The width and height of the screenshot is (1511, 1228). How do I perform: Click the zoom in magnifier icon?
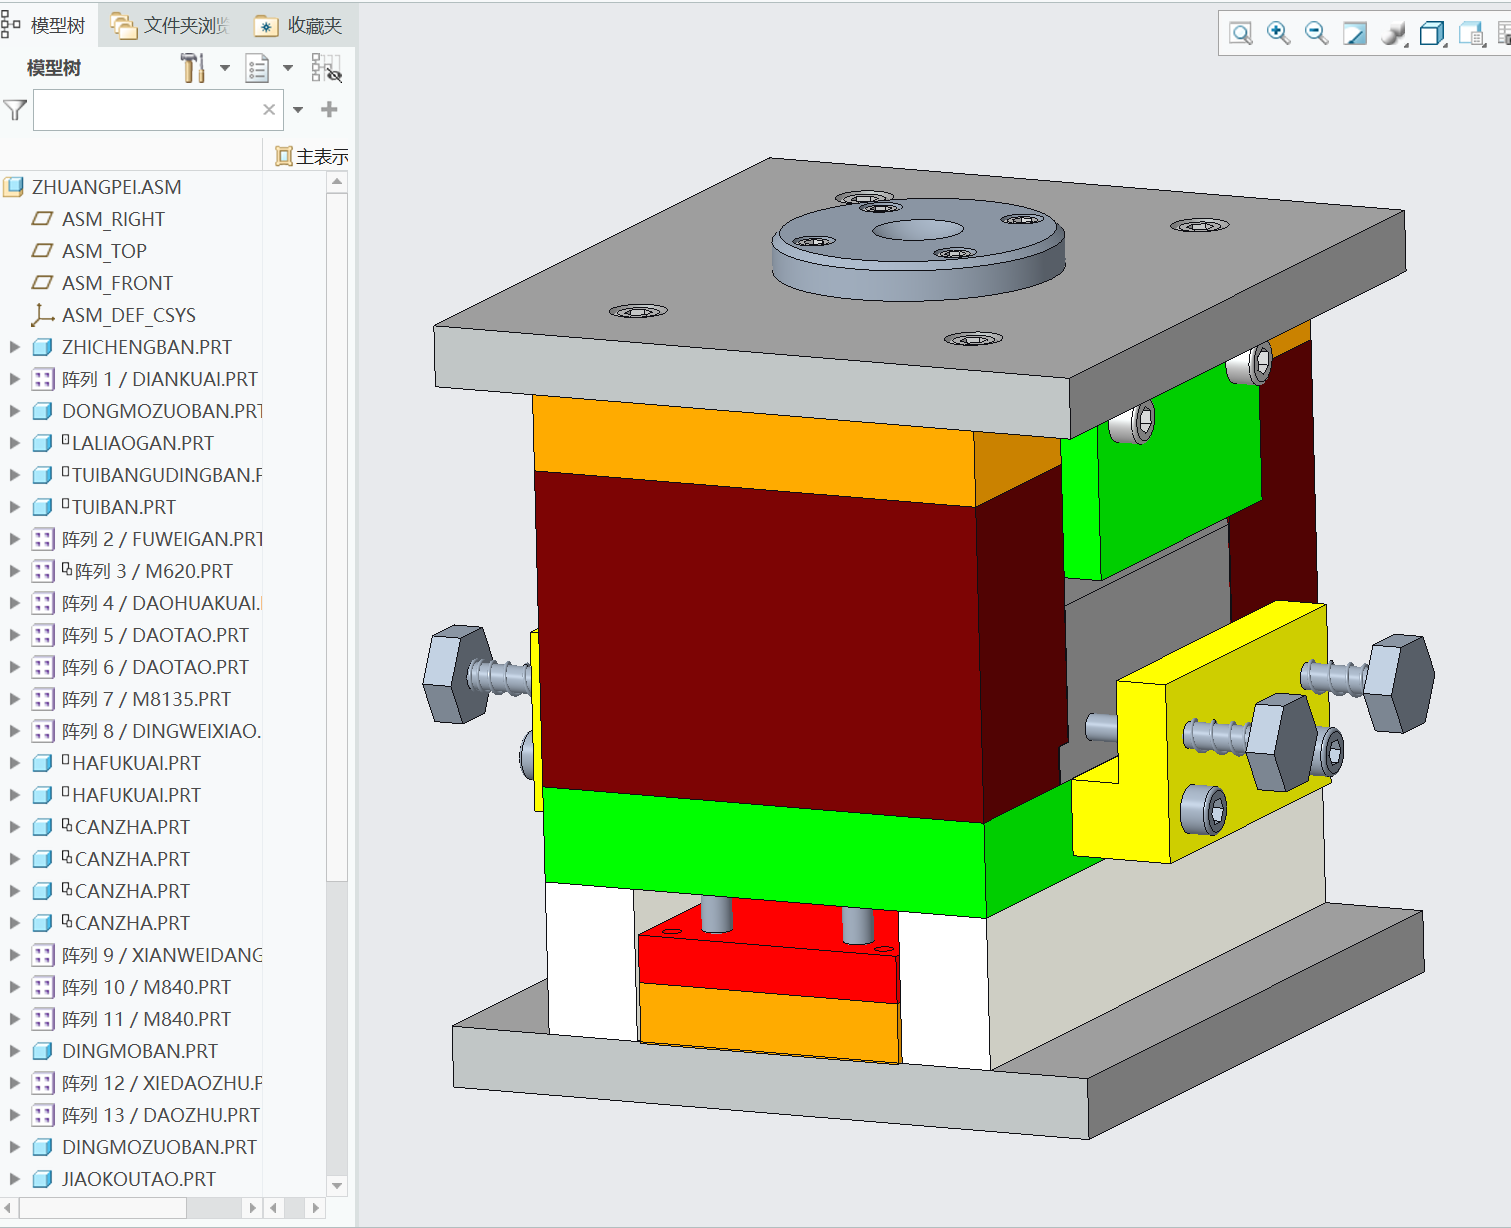click(x=1278, y=33)
